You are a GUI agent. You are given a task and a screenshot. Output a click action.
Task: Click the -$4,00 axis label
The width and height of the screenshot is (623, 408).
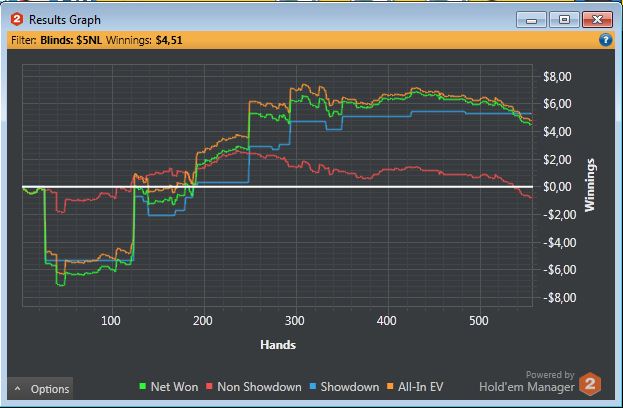pyautogui.click(x=559, y=242)
